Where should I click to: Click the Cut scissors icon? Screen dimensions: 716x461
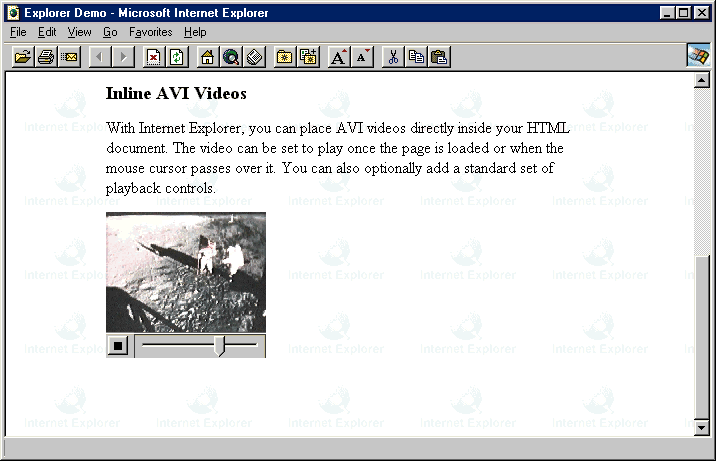(x=393, y=57)
